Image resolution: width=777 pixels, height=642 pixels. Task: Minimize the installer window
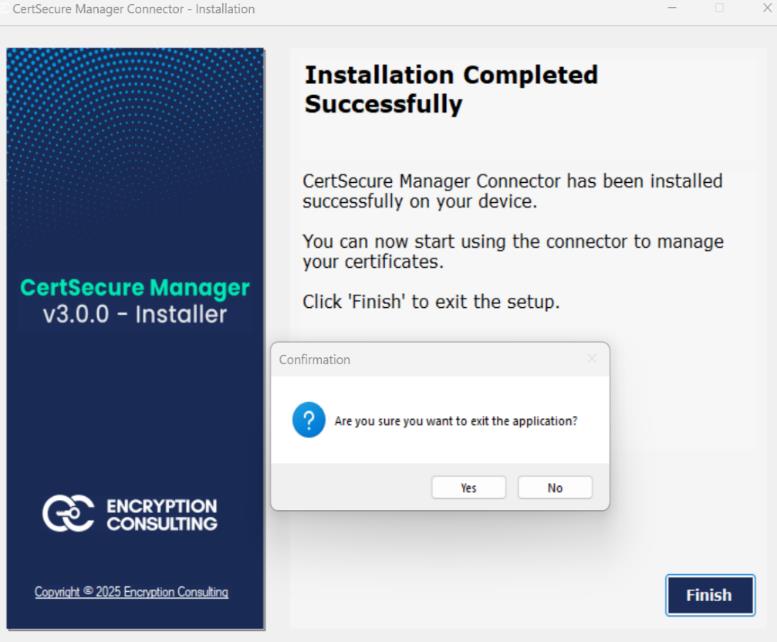point(672,8)
